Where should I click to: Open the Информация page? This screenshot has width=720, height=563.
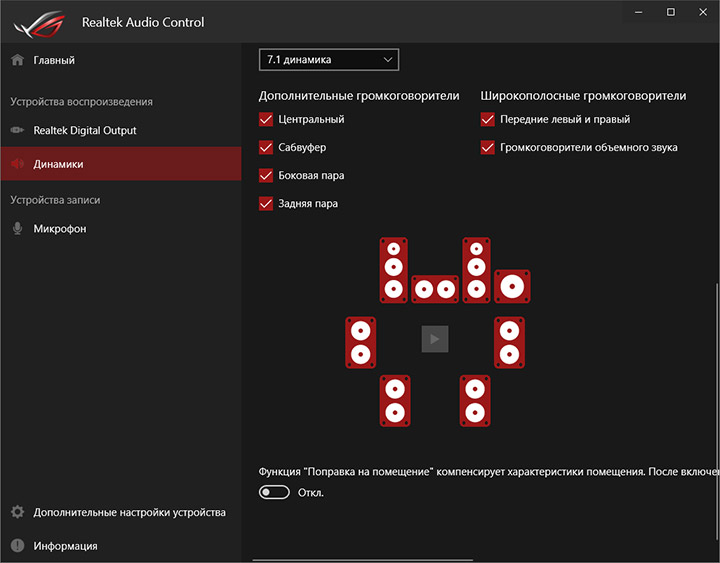click(x=65, y=546)
